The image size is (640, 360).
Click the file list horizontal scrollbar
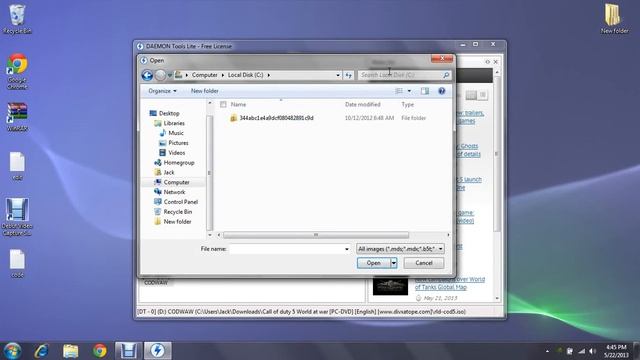click(316, 235)
